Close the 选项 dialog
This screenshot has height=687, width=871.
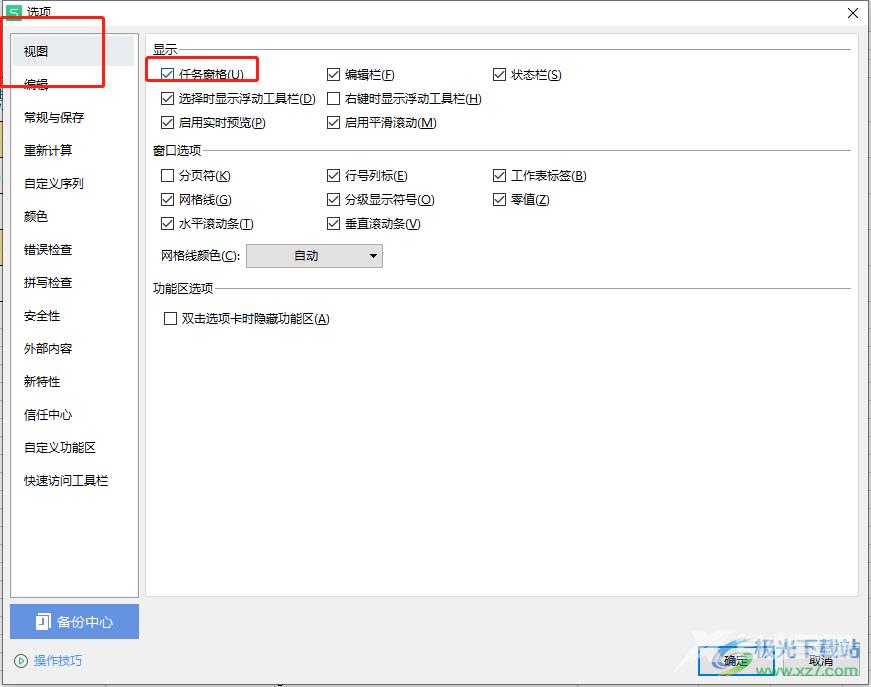tap(853, 13)
